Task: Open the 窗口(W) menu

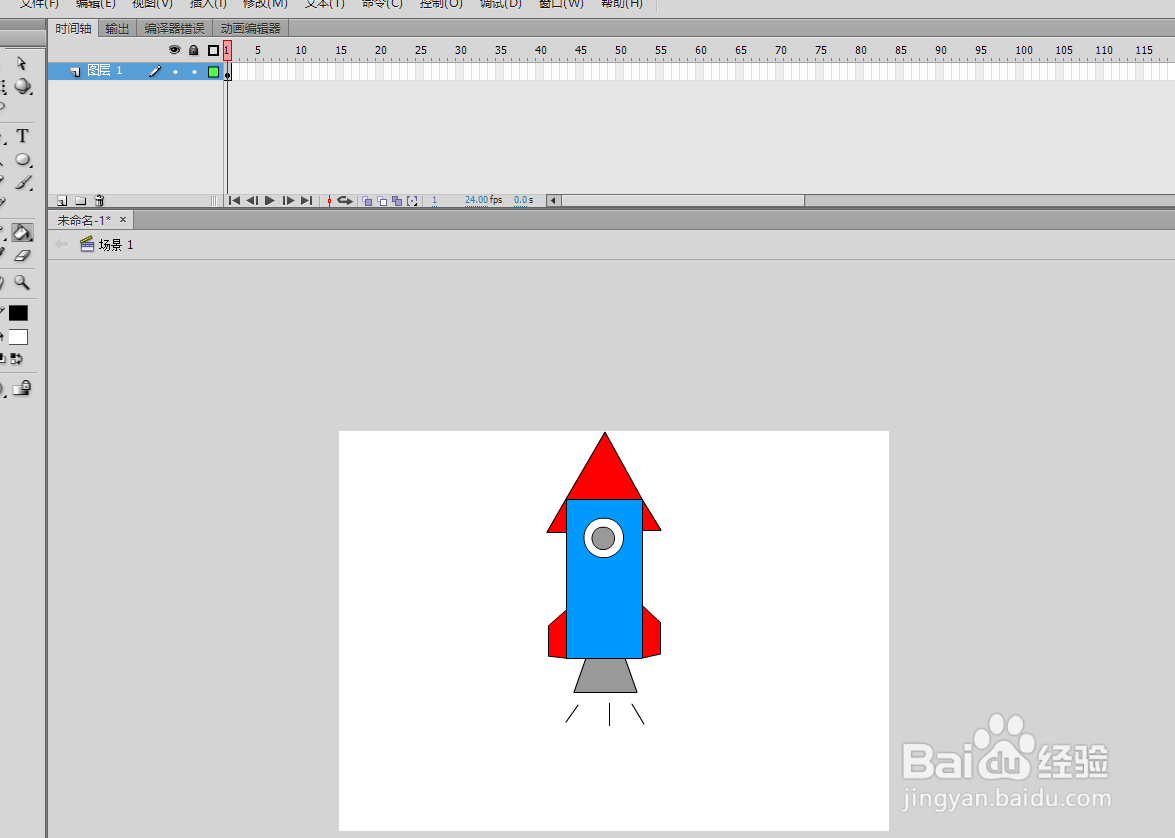Action: point(561,5)
